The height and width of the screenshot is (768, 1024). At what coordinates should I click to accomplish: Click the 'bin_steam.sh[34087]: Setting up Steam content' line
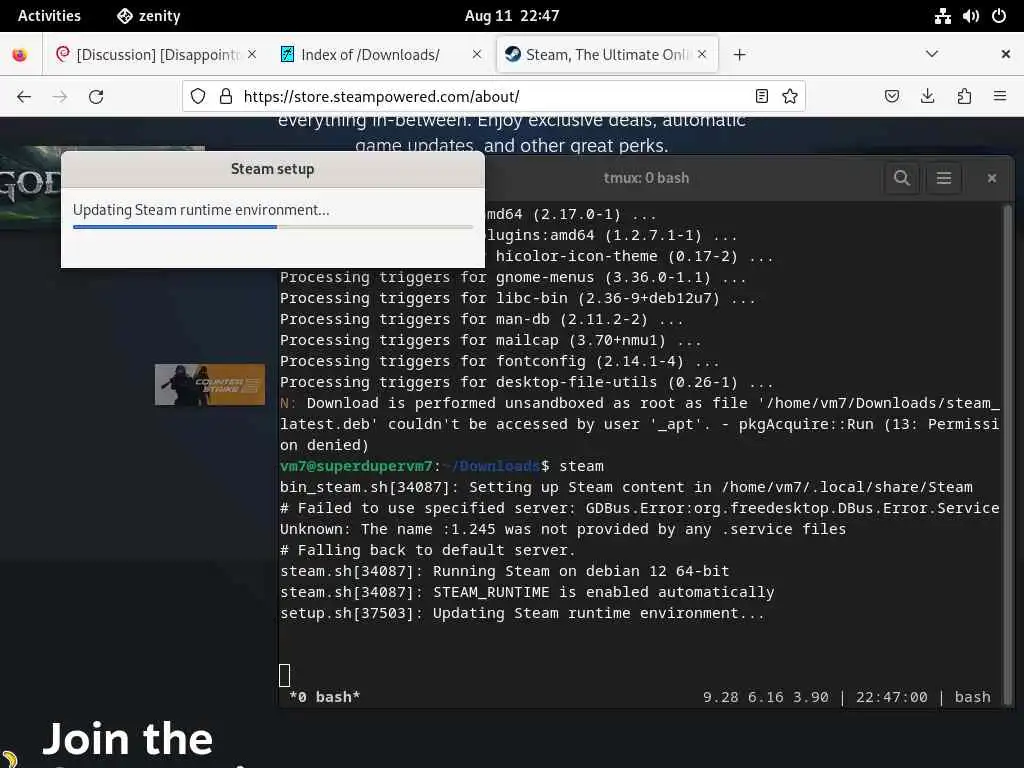pyautogui.click(x=626, y=487)
